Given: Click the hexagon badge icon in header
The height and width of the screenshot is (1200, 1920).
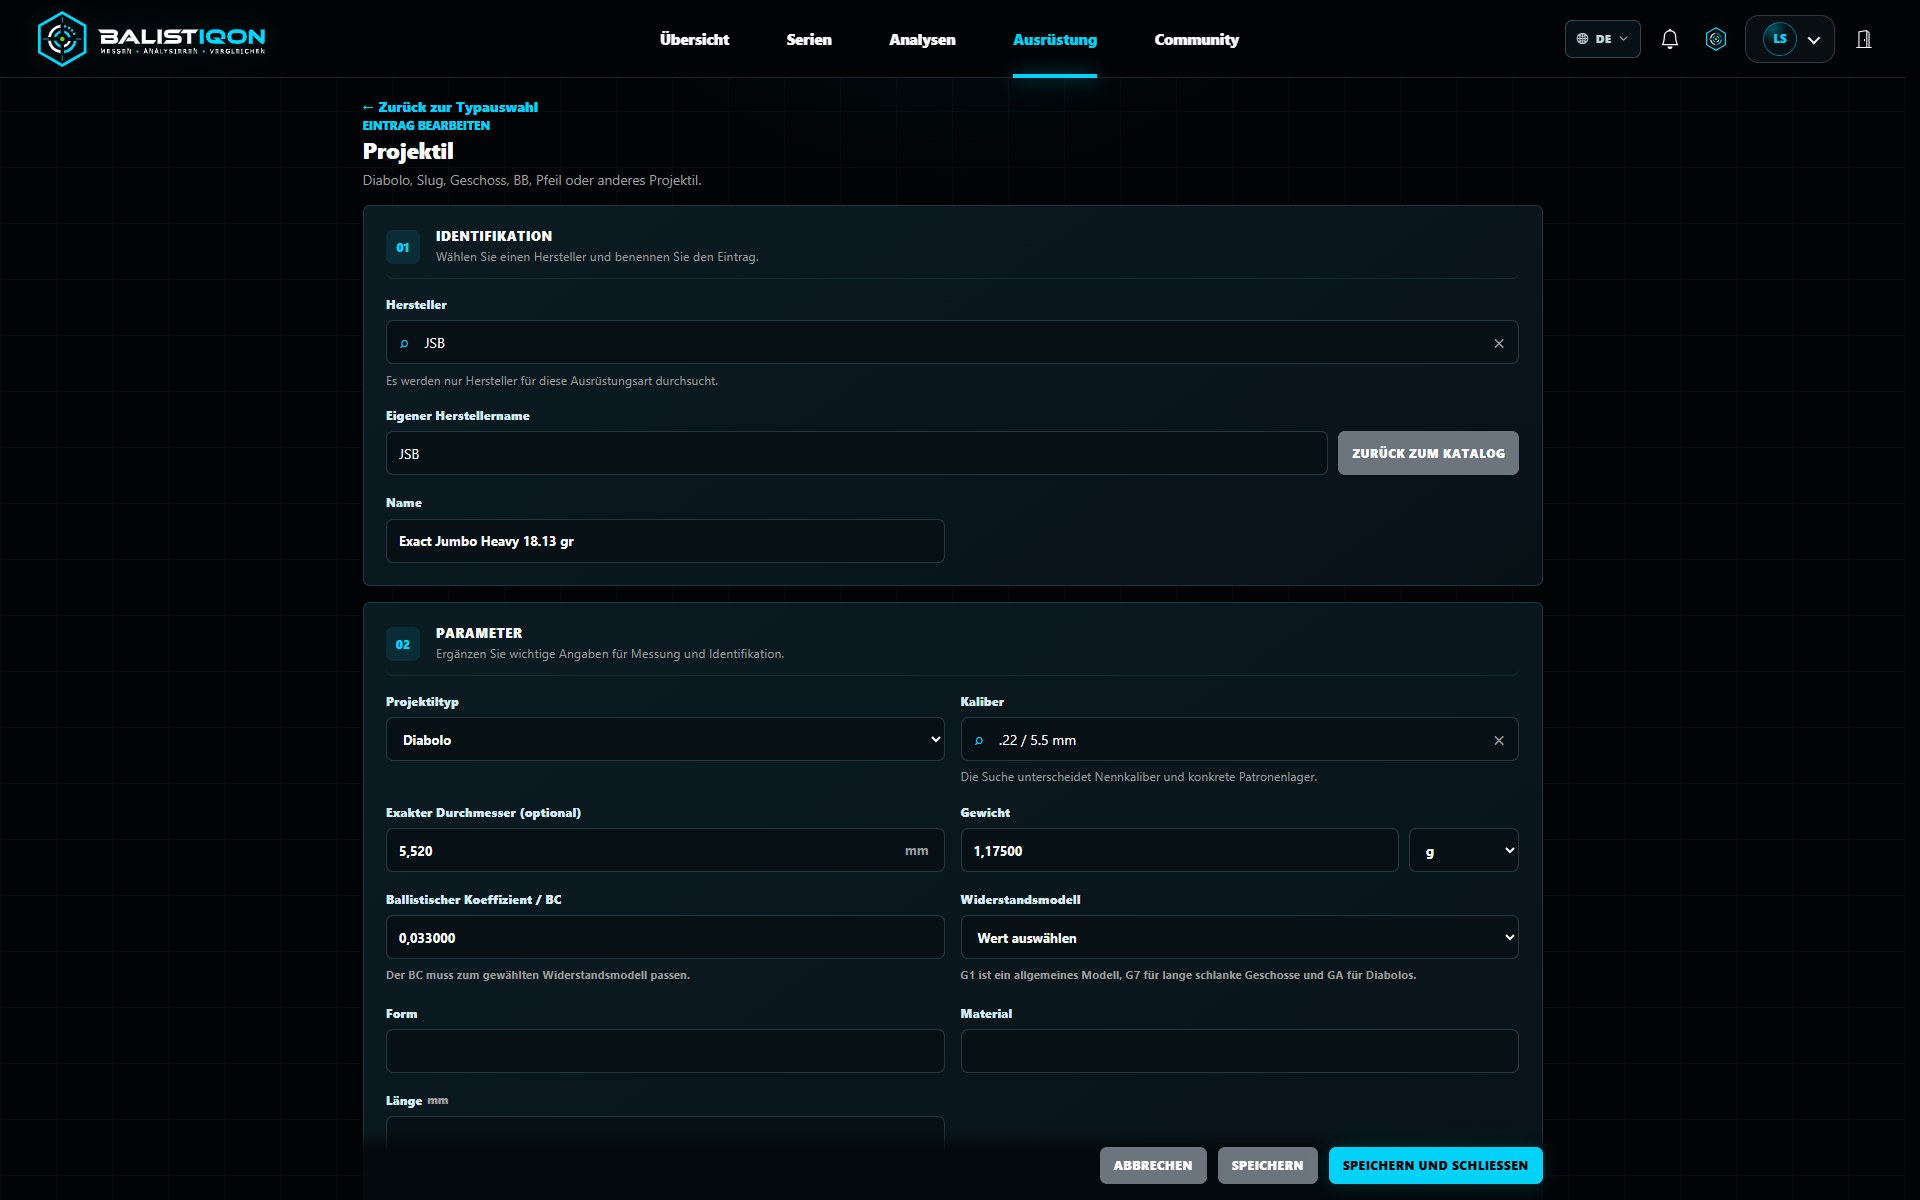Looking at the screenshot, I should click(x=1716, y=39).
